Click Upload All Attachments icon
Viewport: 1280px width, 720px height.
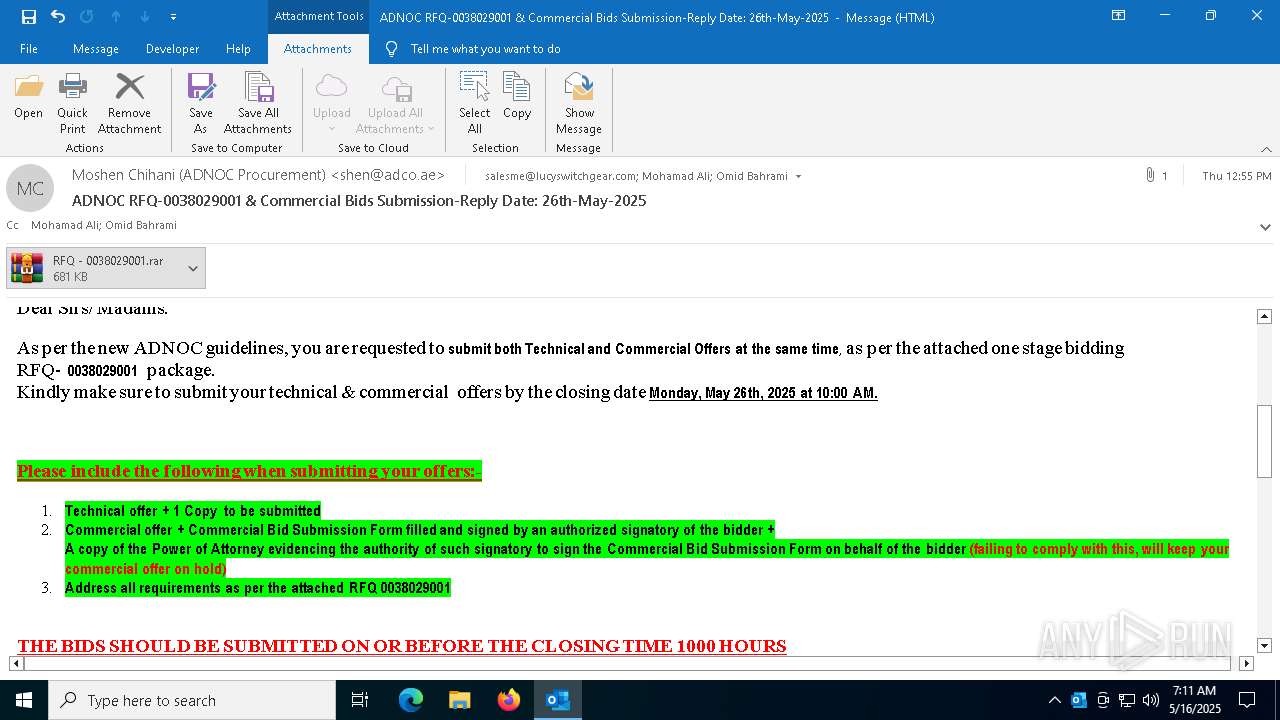[x=395, y=103]
